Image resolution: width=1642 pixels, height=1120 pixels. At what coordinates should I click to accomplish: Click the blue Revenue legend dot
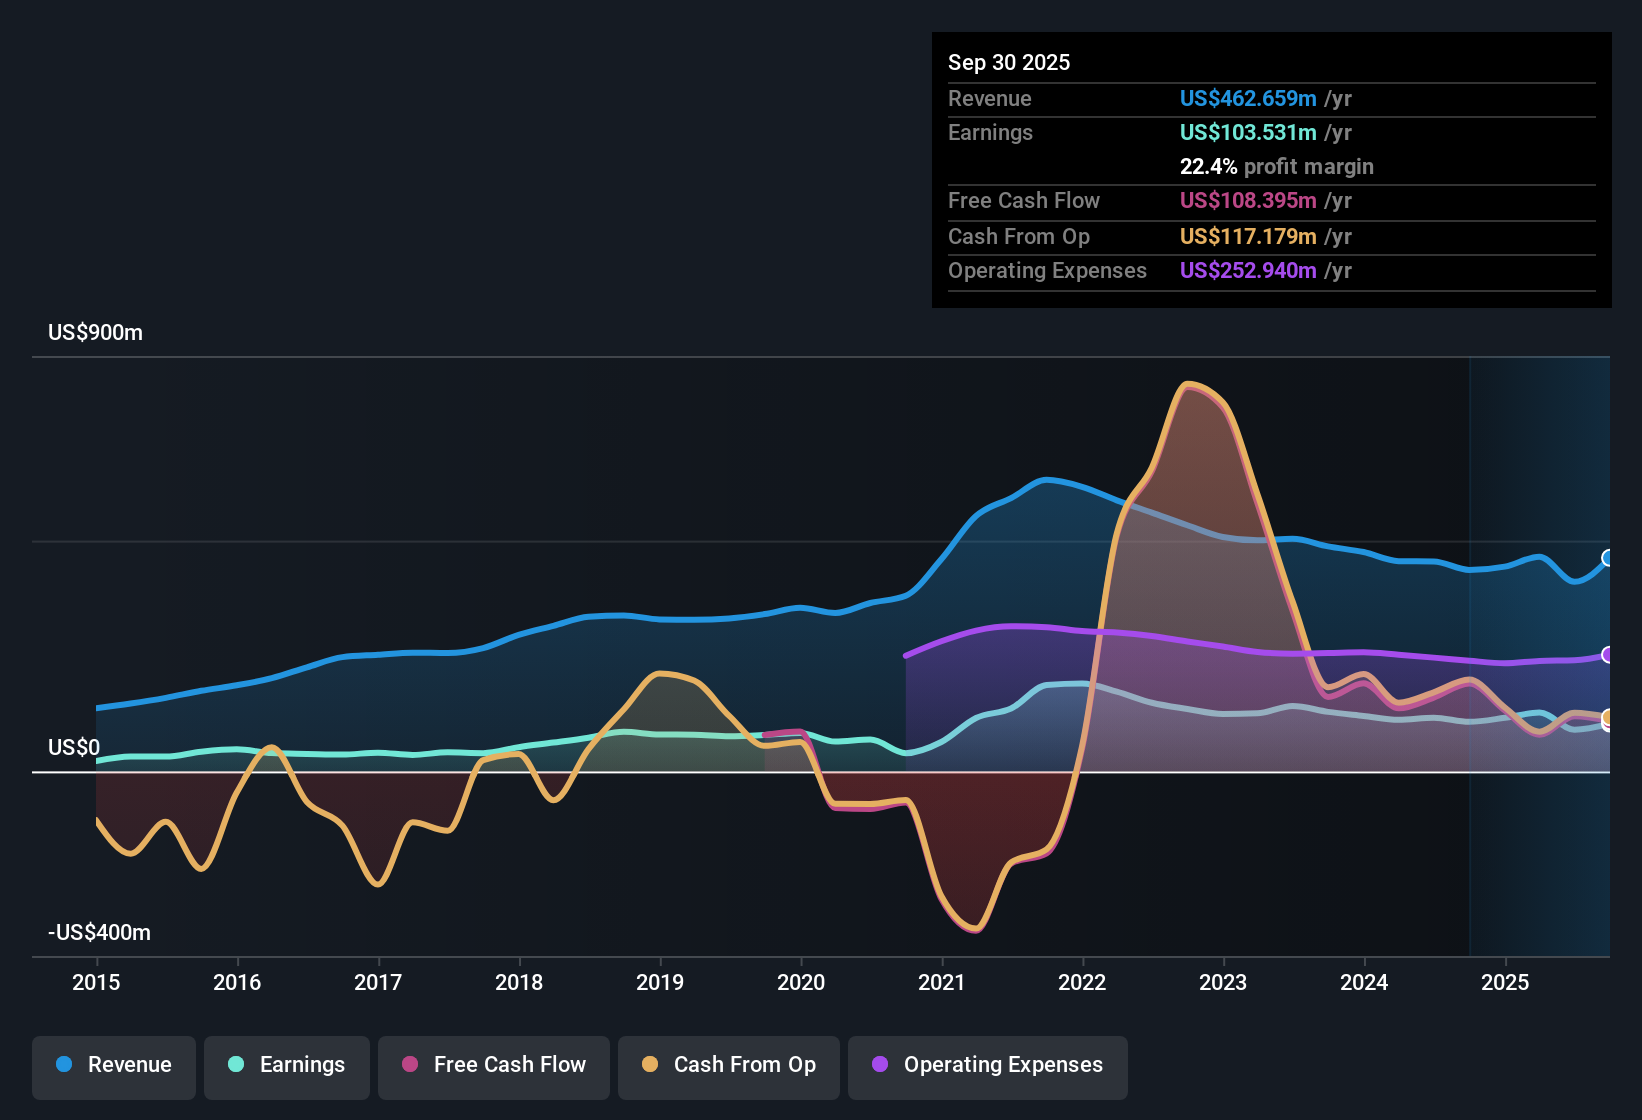[64, 1065]
